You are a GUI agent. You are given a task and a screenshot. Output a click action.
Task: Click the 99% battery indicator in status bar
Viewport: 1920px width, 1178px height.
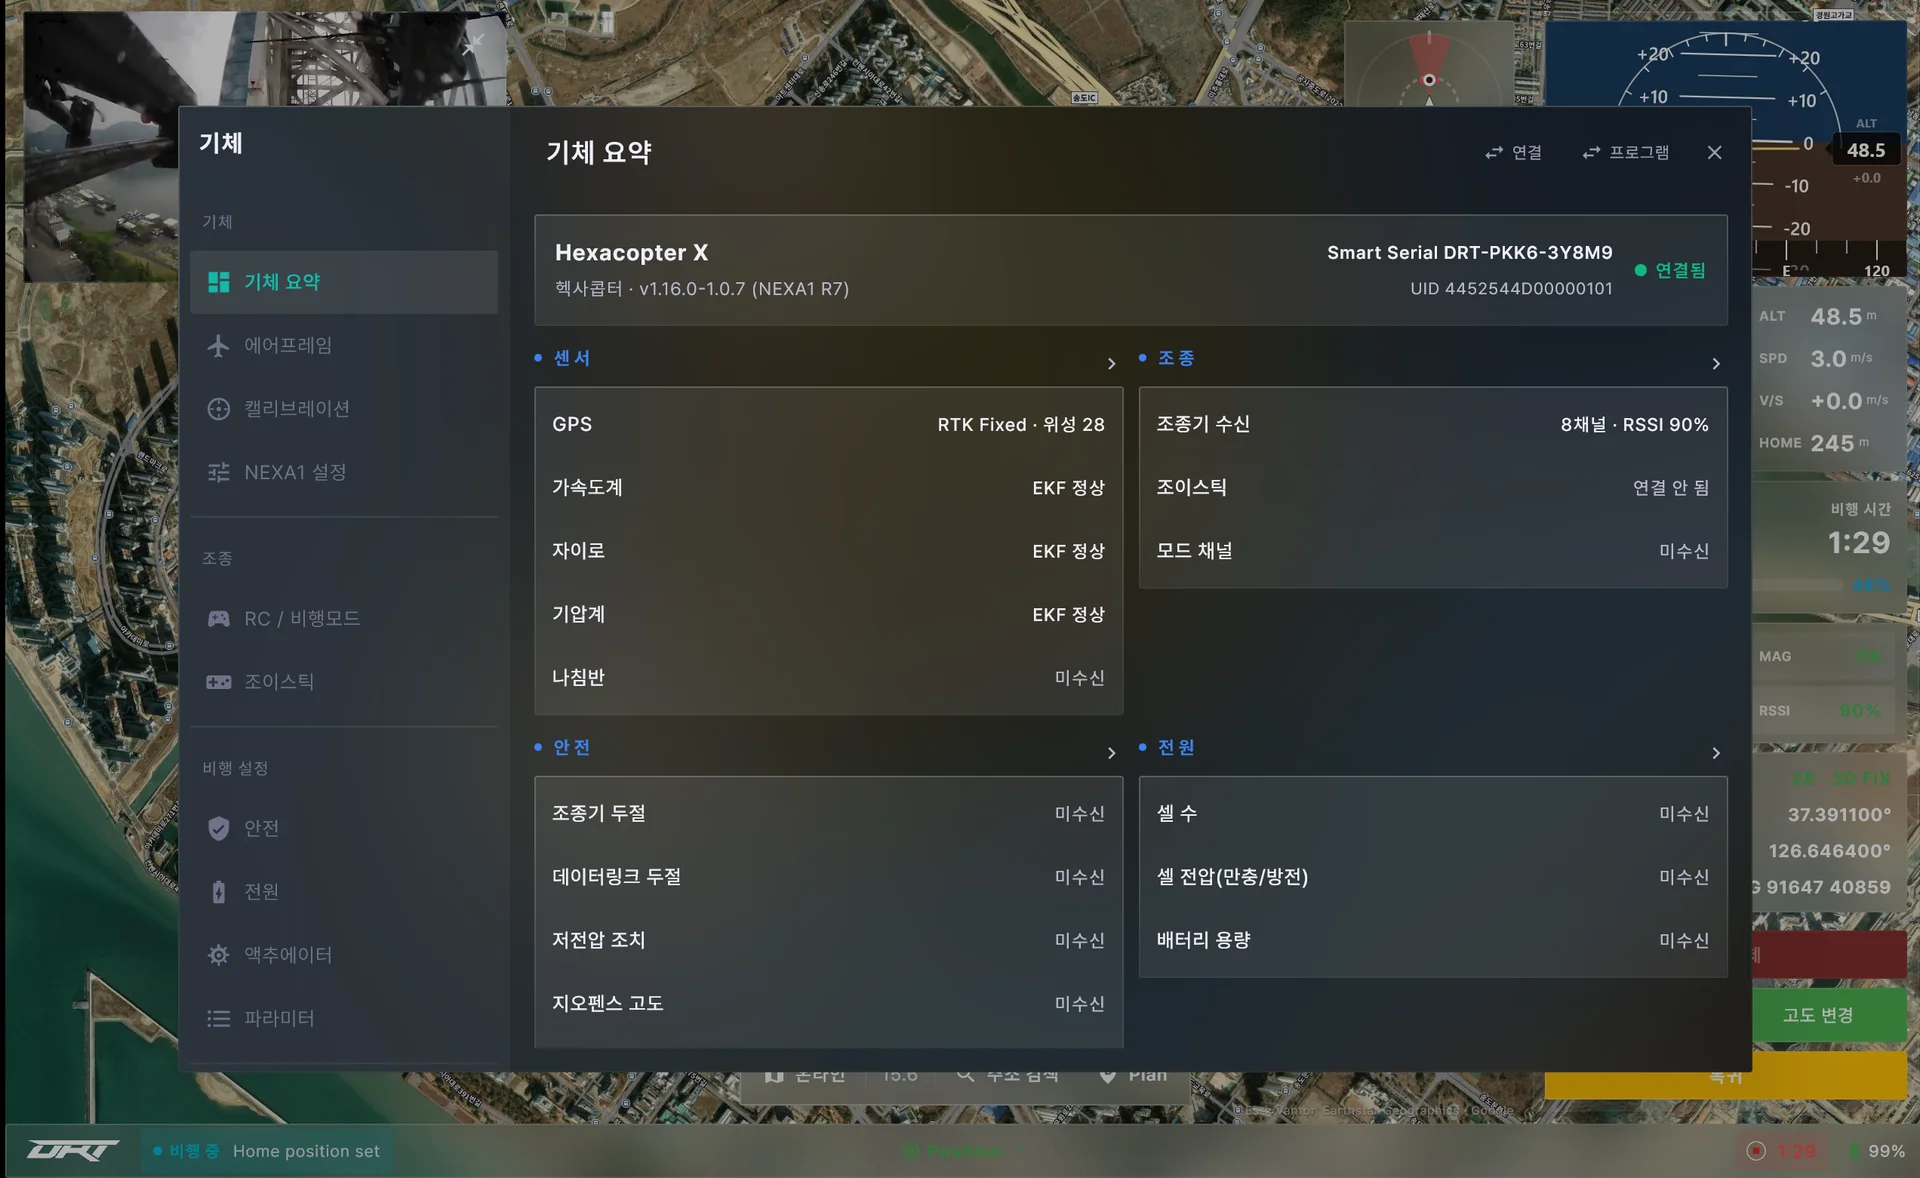tap(1876, 1151)
